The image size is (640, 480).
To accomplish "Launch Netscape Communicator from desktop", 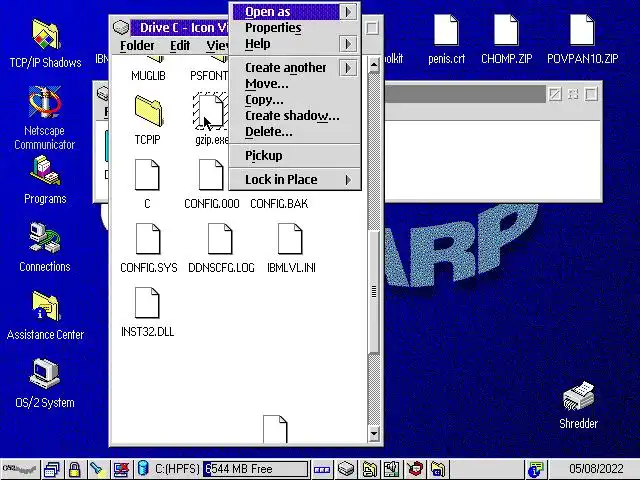I will (x=45, y=102).
